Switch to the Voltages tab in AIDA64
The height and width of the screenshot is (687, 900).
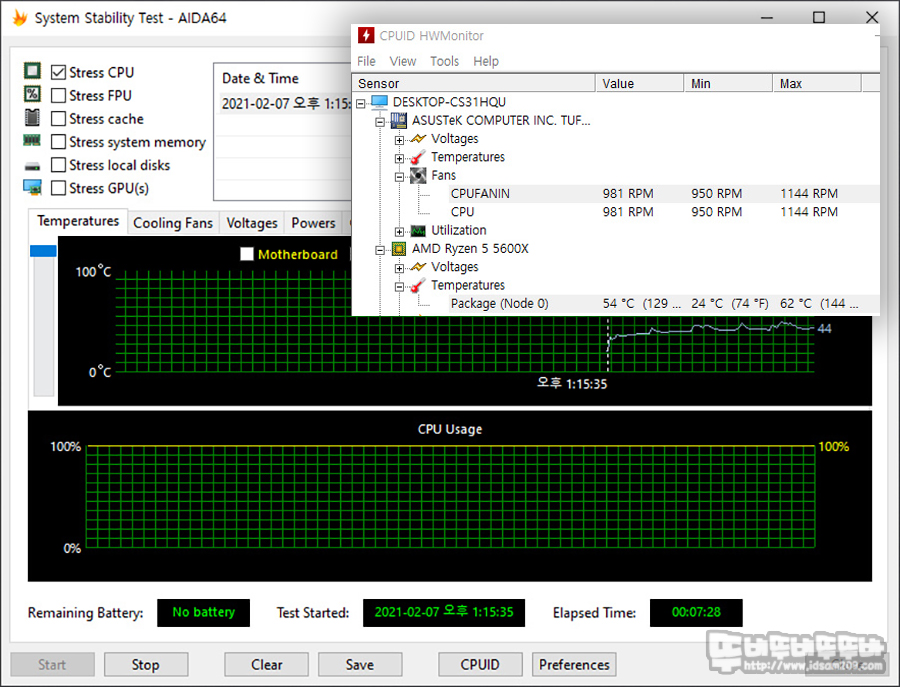pyautogui.click(x=251, y=223)
